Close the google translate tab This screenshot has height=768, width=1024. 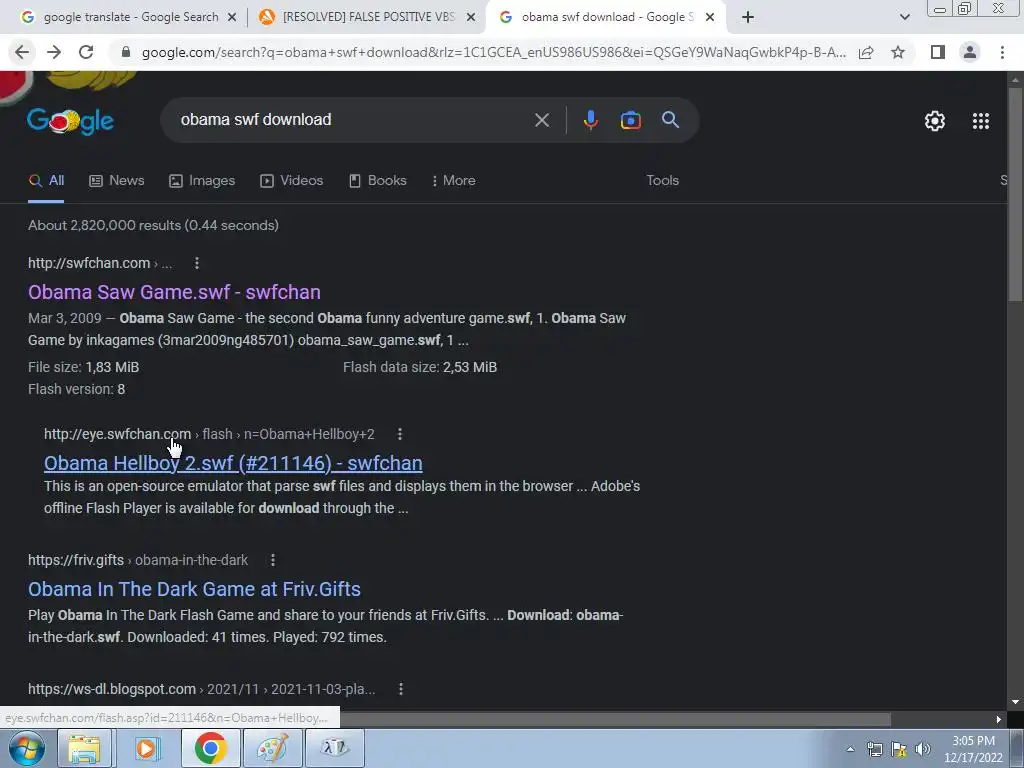232,18
